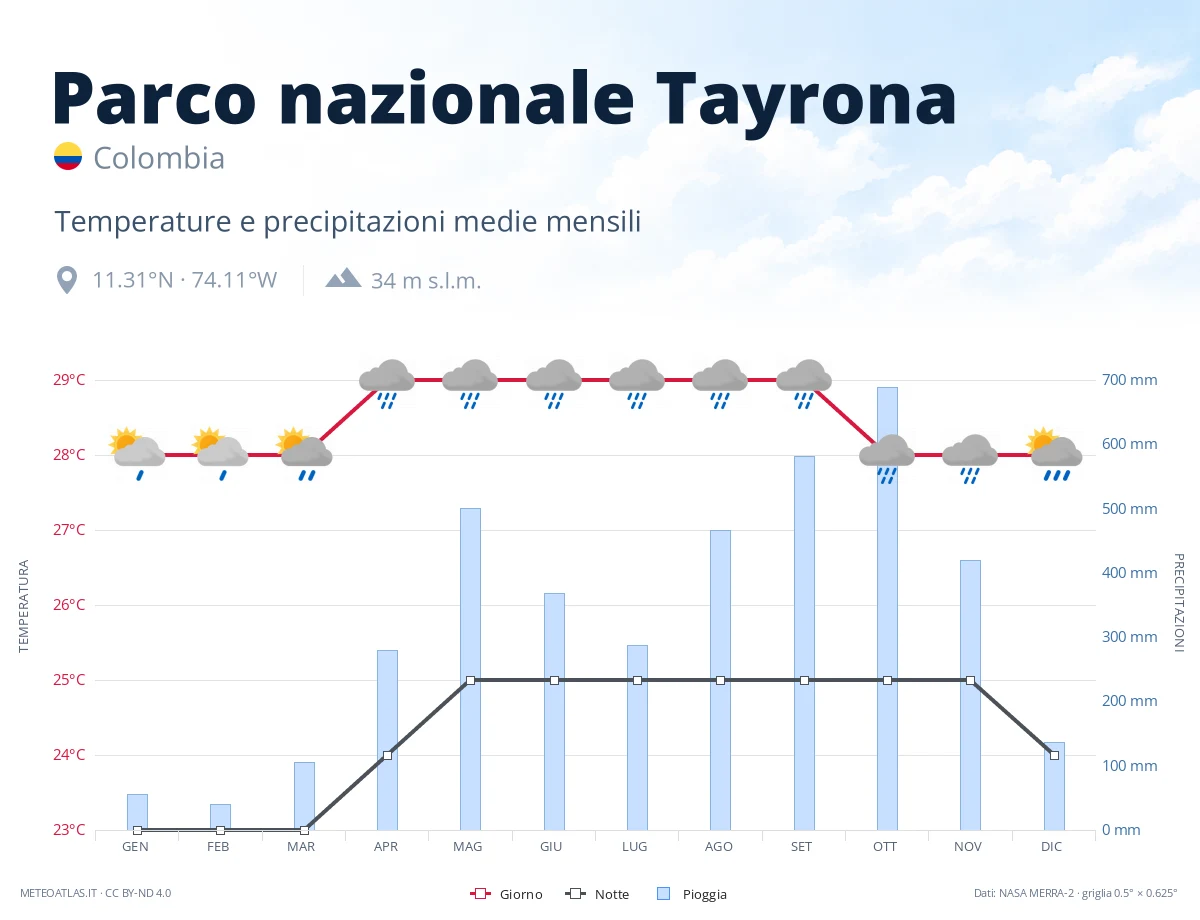Select the March precipitation bar
The width and height of the screenshot is (1200, 920).
click(x=304, y=796)
